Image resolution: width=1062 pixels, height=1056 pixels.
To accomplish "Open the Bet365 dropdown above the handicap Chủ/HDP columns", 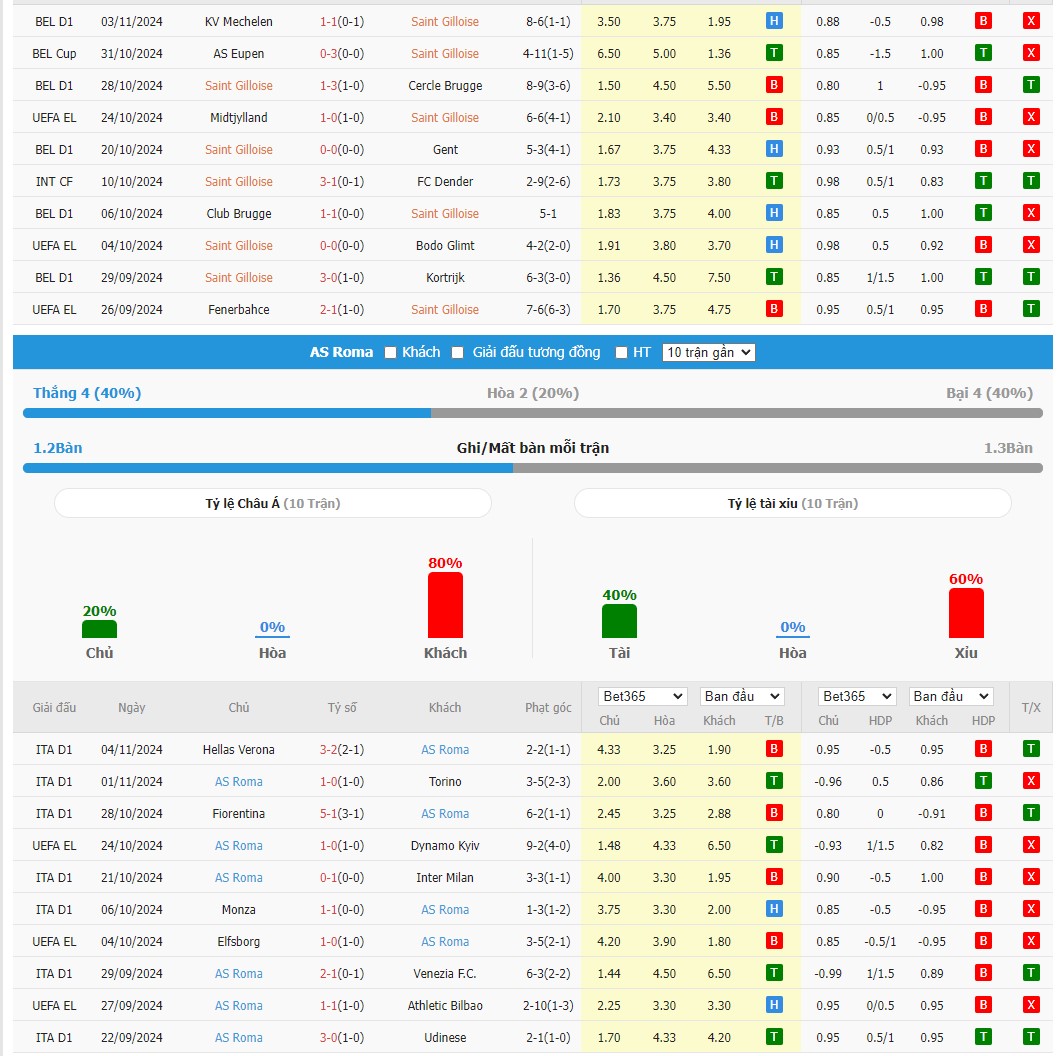I will pyautogui.click(x=857, y=696).
